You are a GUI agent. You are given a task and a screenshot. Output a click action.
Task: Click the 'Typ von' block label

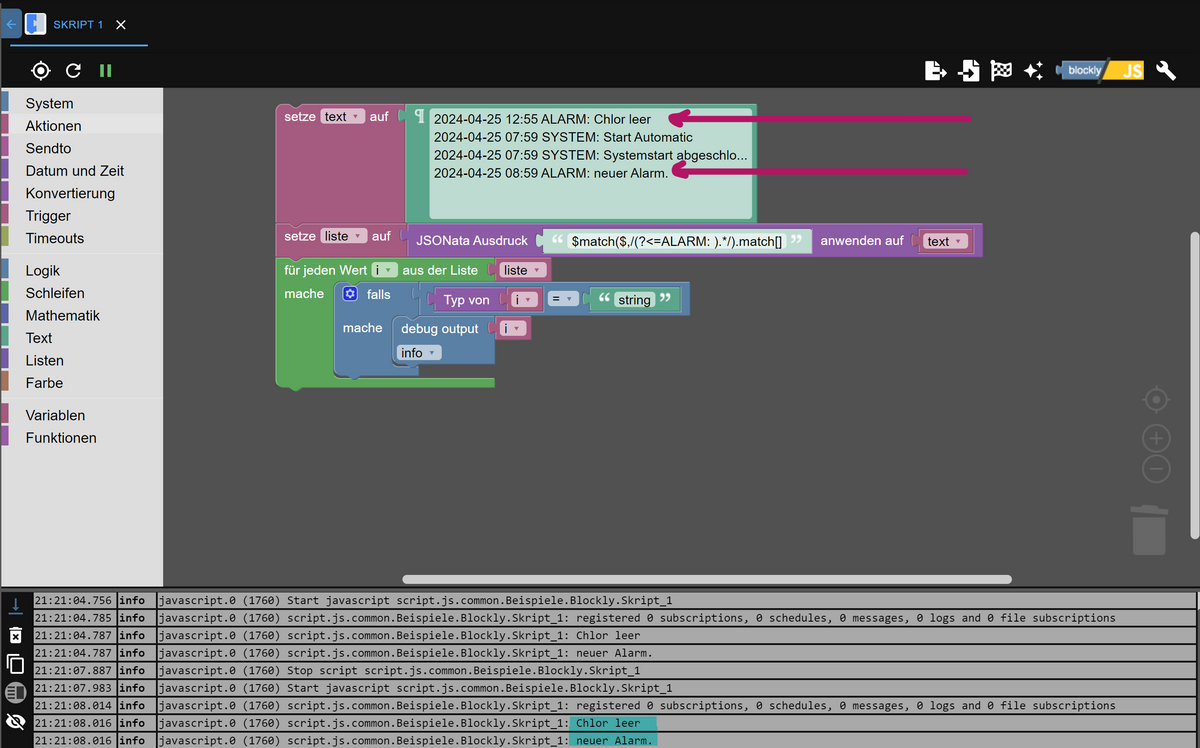tap(466, 300)
